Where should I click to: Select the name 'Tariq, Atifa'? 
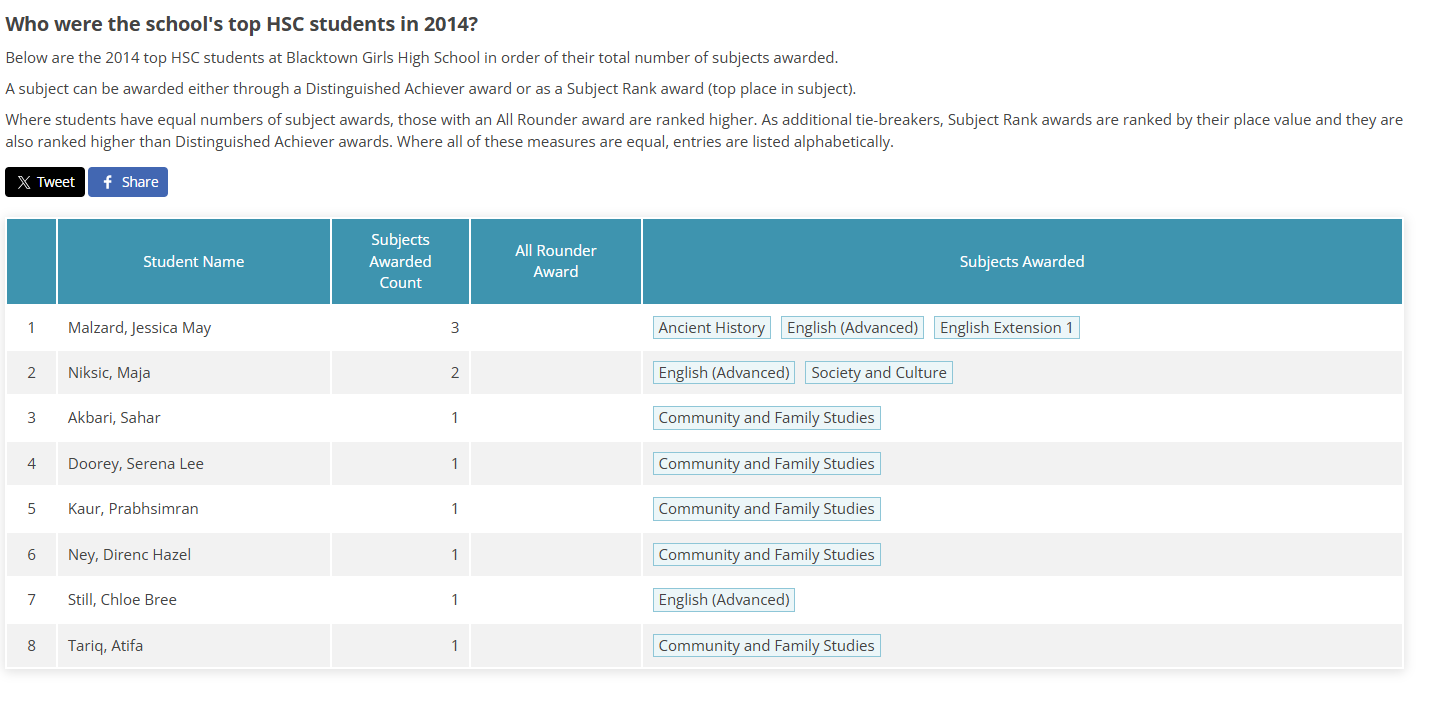coord(105,646)
